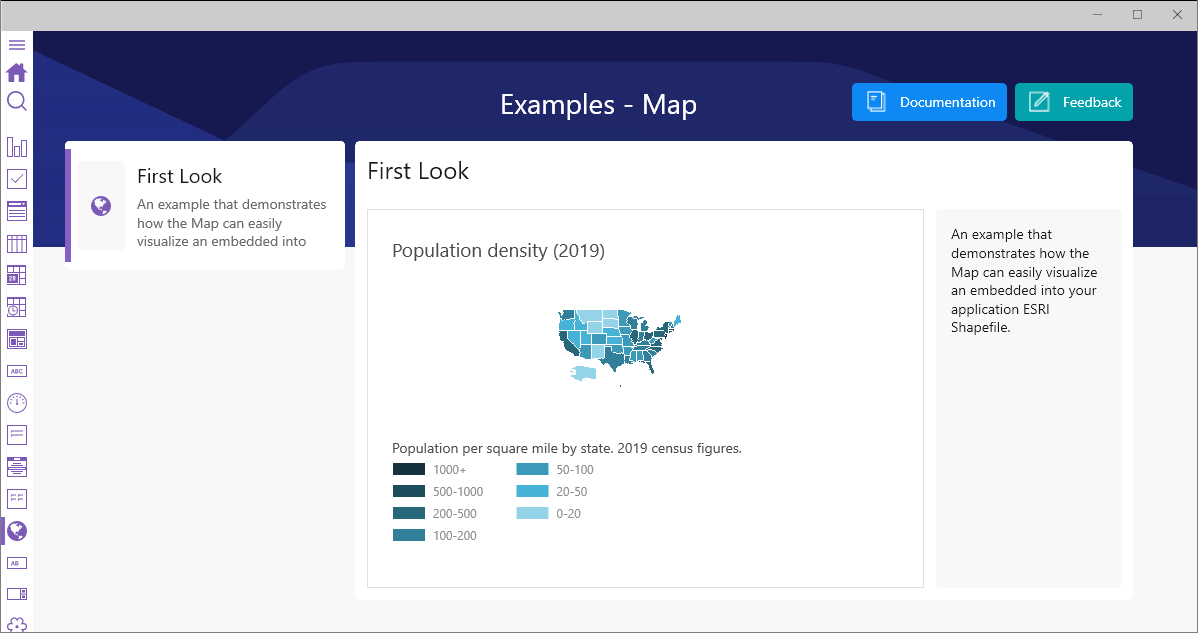Open the hamburger navigation menu
This screenshot has height=633, width=1198.
point(16,44)
